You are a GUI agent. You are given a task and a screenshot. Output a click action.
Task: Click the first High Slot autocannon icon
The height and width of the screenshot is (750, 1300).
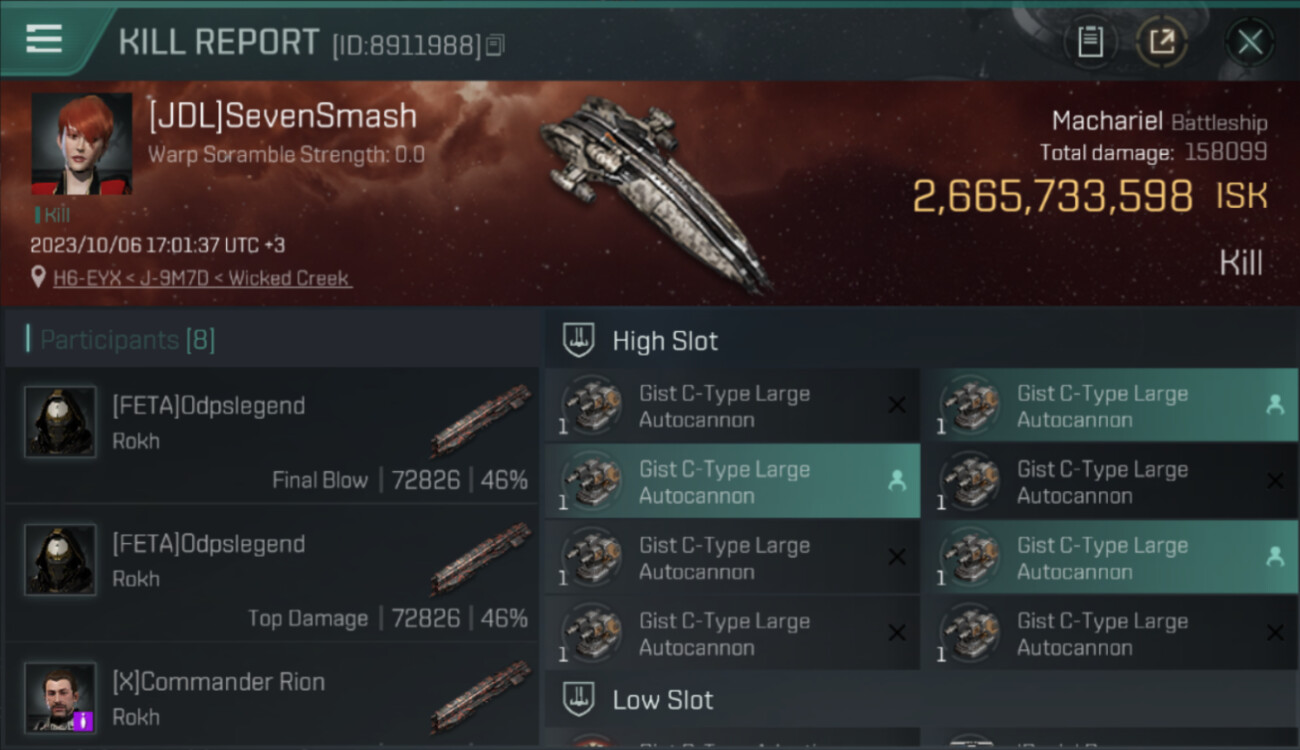tap(590, 405)
